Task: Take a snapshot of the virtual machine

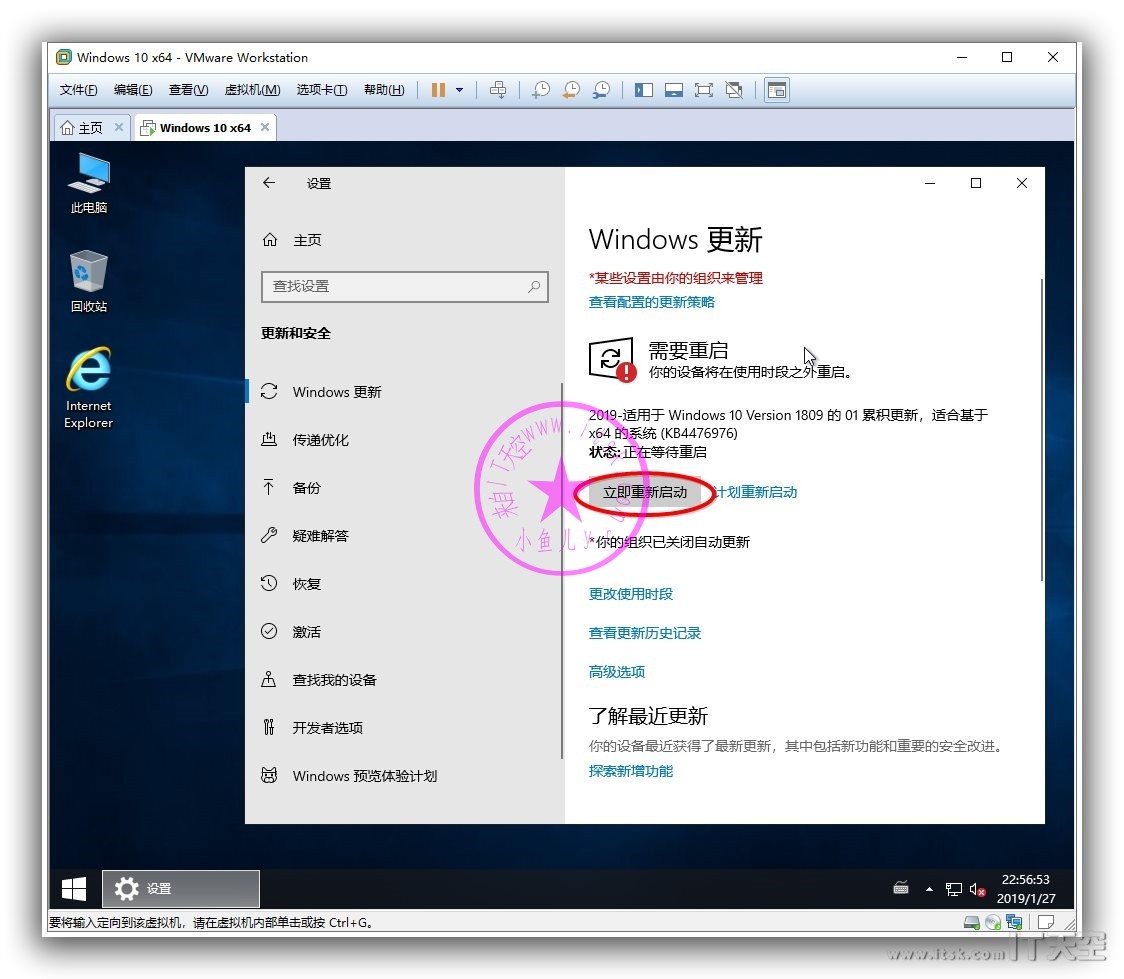Action: pos(541,90)
